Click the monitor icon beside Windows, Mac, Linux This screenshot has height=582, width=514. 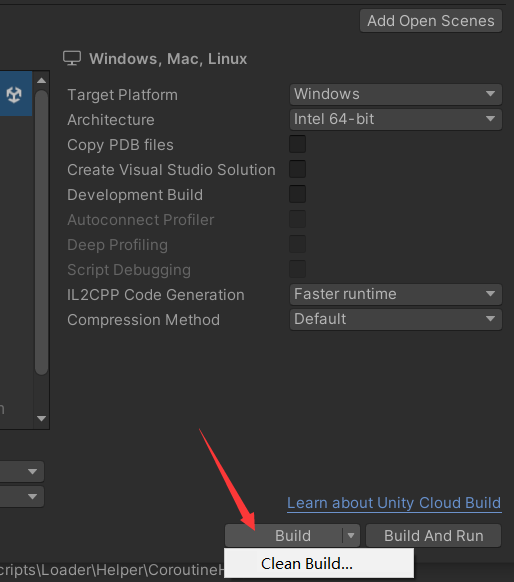(72, 58)
